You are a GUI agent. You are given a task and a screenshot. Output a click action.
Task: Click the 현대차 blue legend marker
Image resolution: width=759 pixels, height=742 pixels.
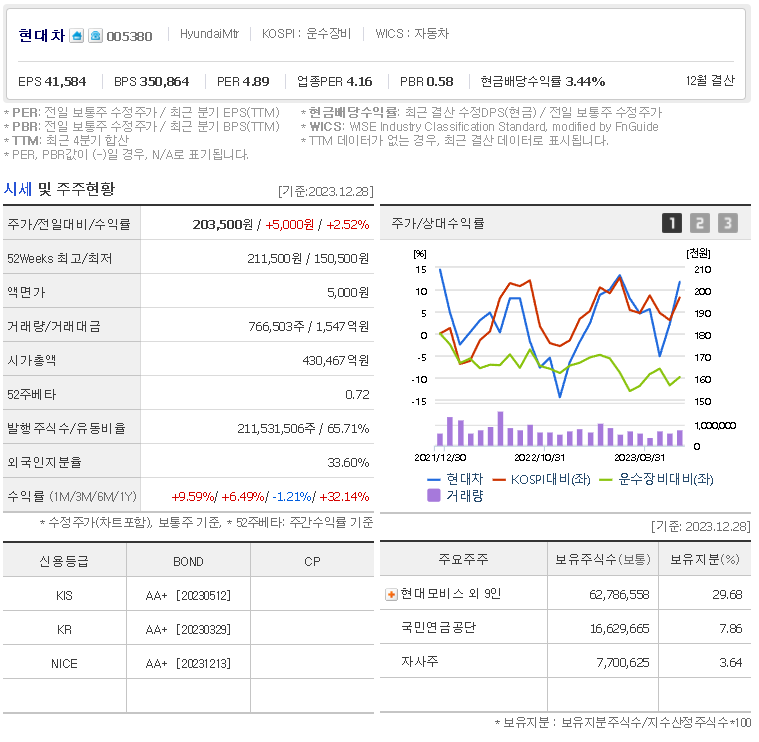click(434, 480)
